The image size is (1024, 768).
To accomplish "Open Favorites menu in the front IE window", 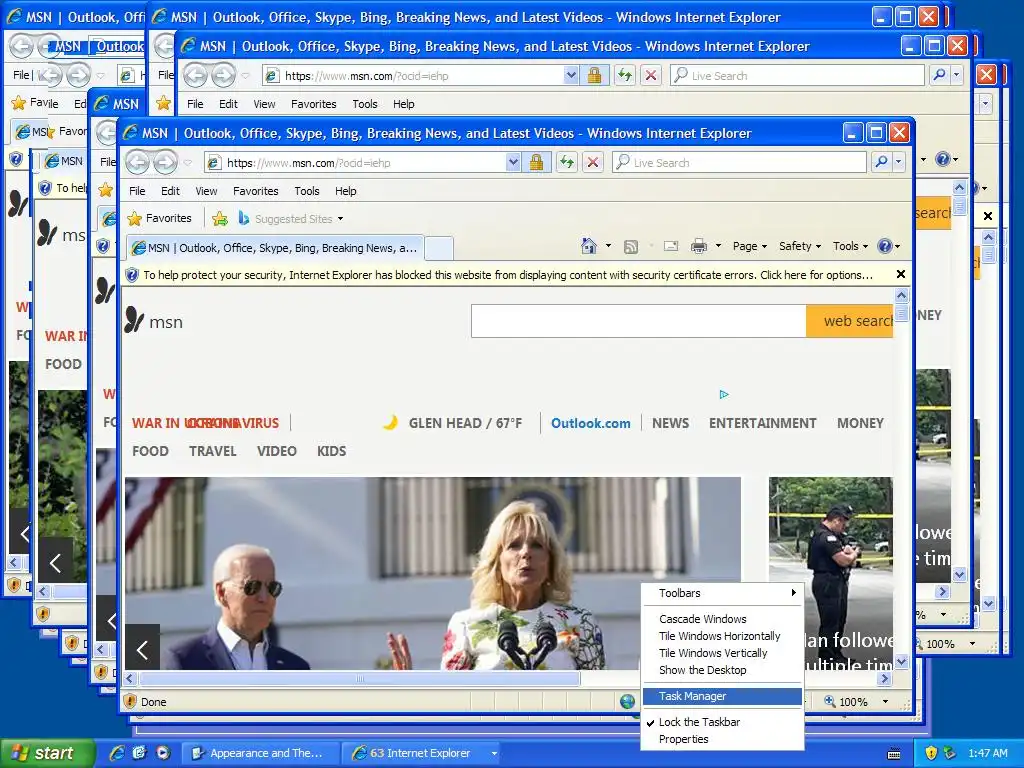I will [255, 191].
